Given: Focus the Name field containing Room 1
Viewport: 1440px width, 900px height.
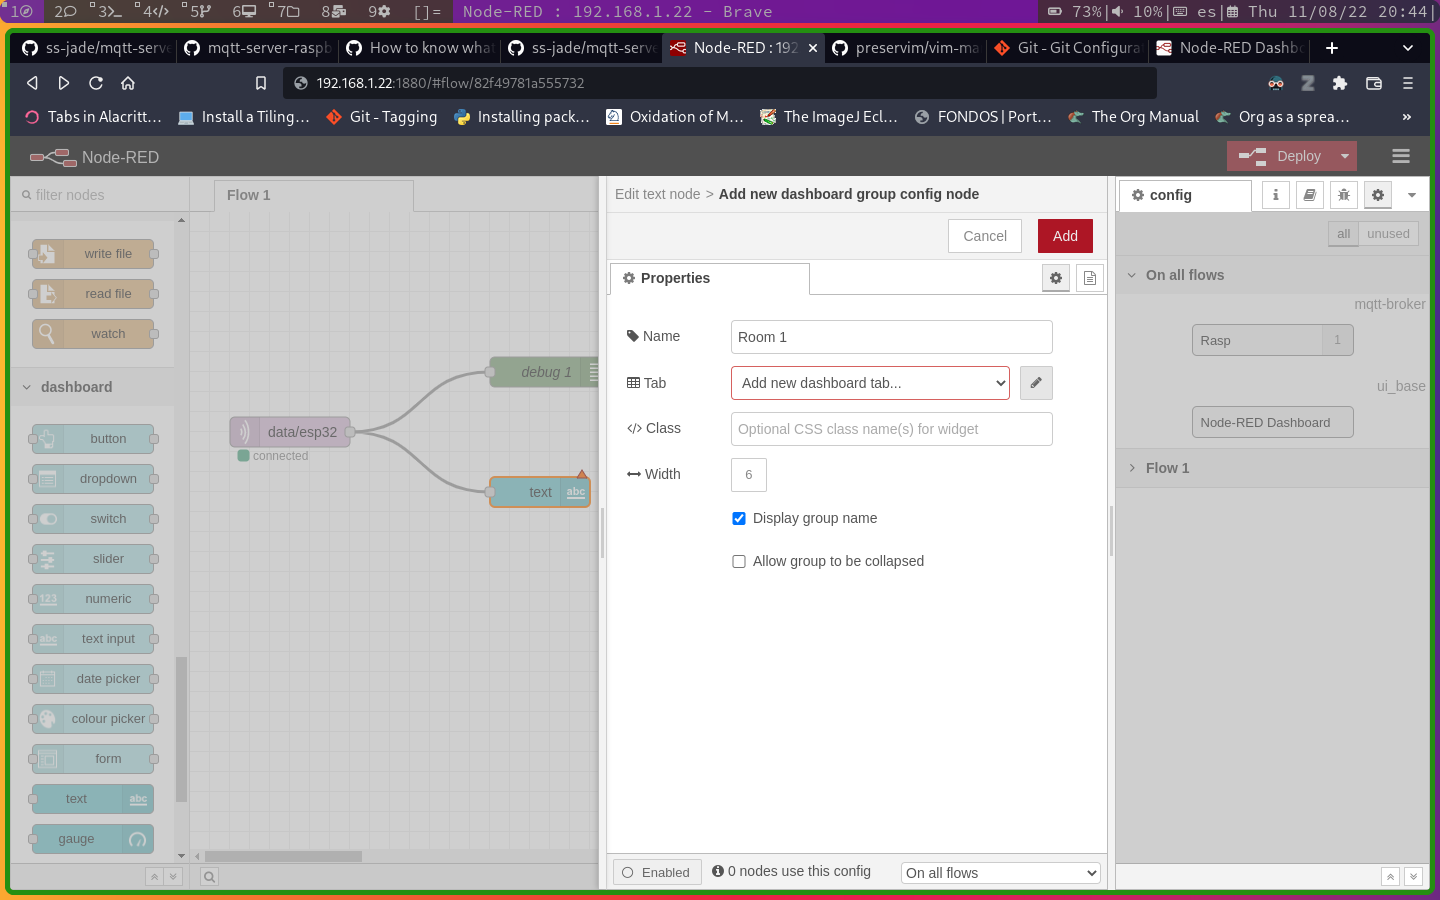Looking at the screenshot, I should tap(892, 337).
